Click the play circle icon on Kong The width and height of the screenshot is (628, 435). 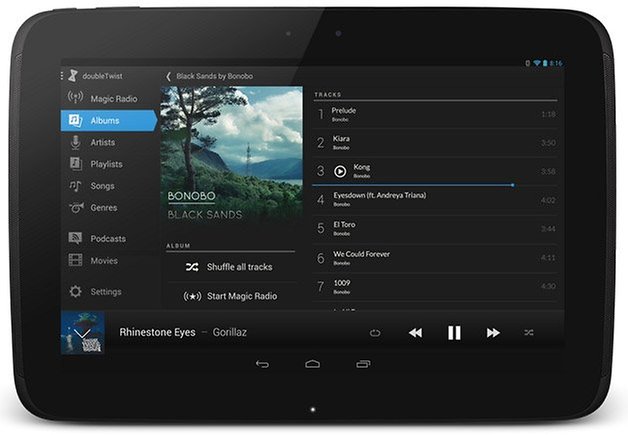340,171
